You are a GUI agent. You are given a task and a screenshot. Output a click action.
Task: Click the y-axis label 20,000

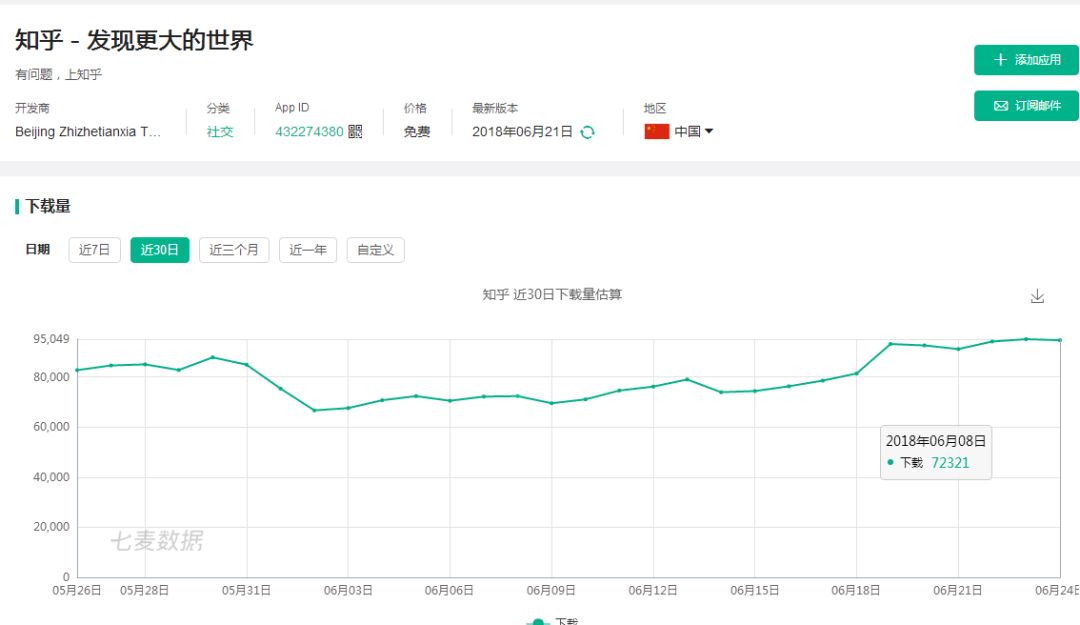tap(51, 526)
